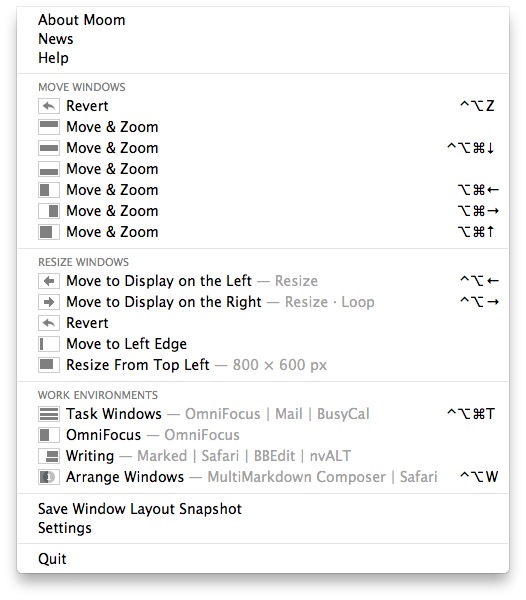Click the Move to Display on the Left arrow icon
Screen dimensions: 526x600
49,281
